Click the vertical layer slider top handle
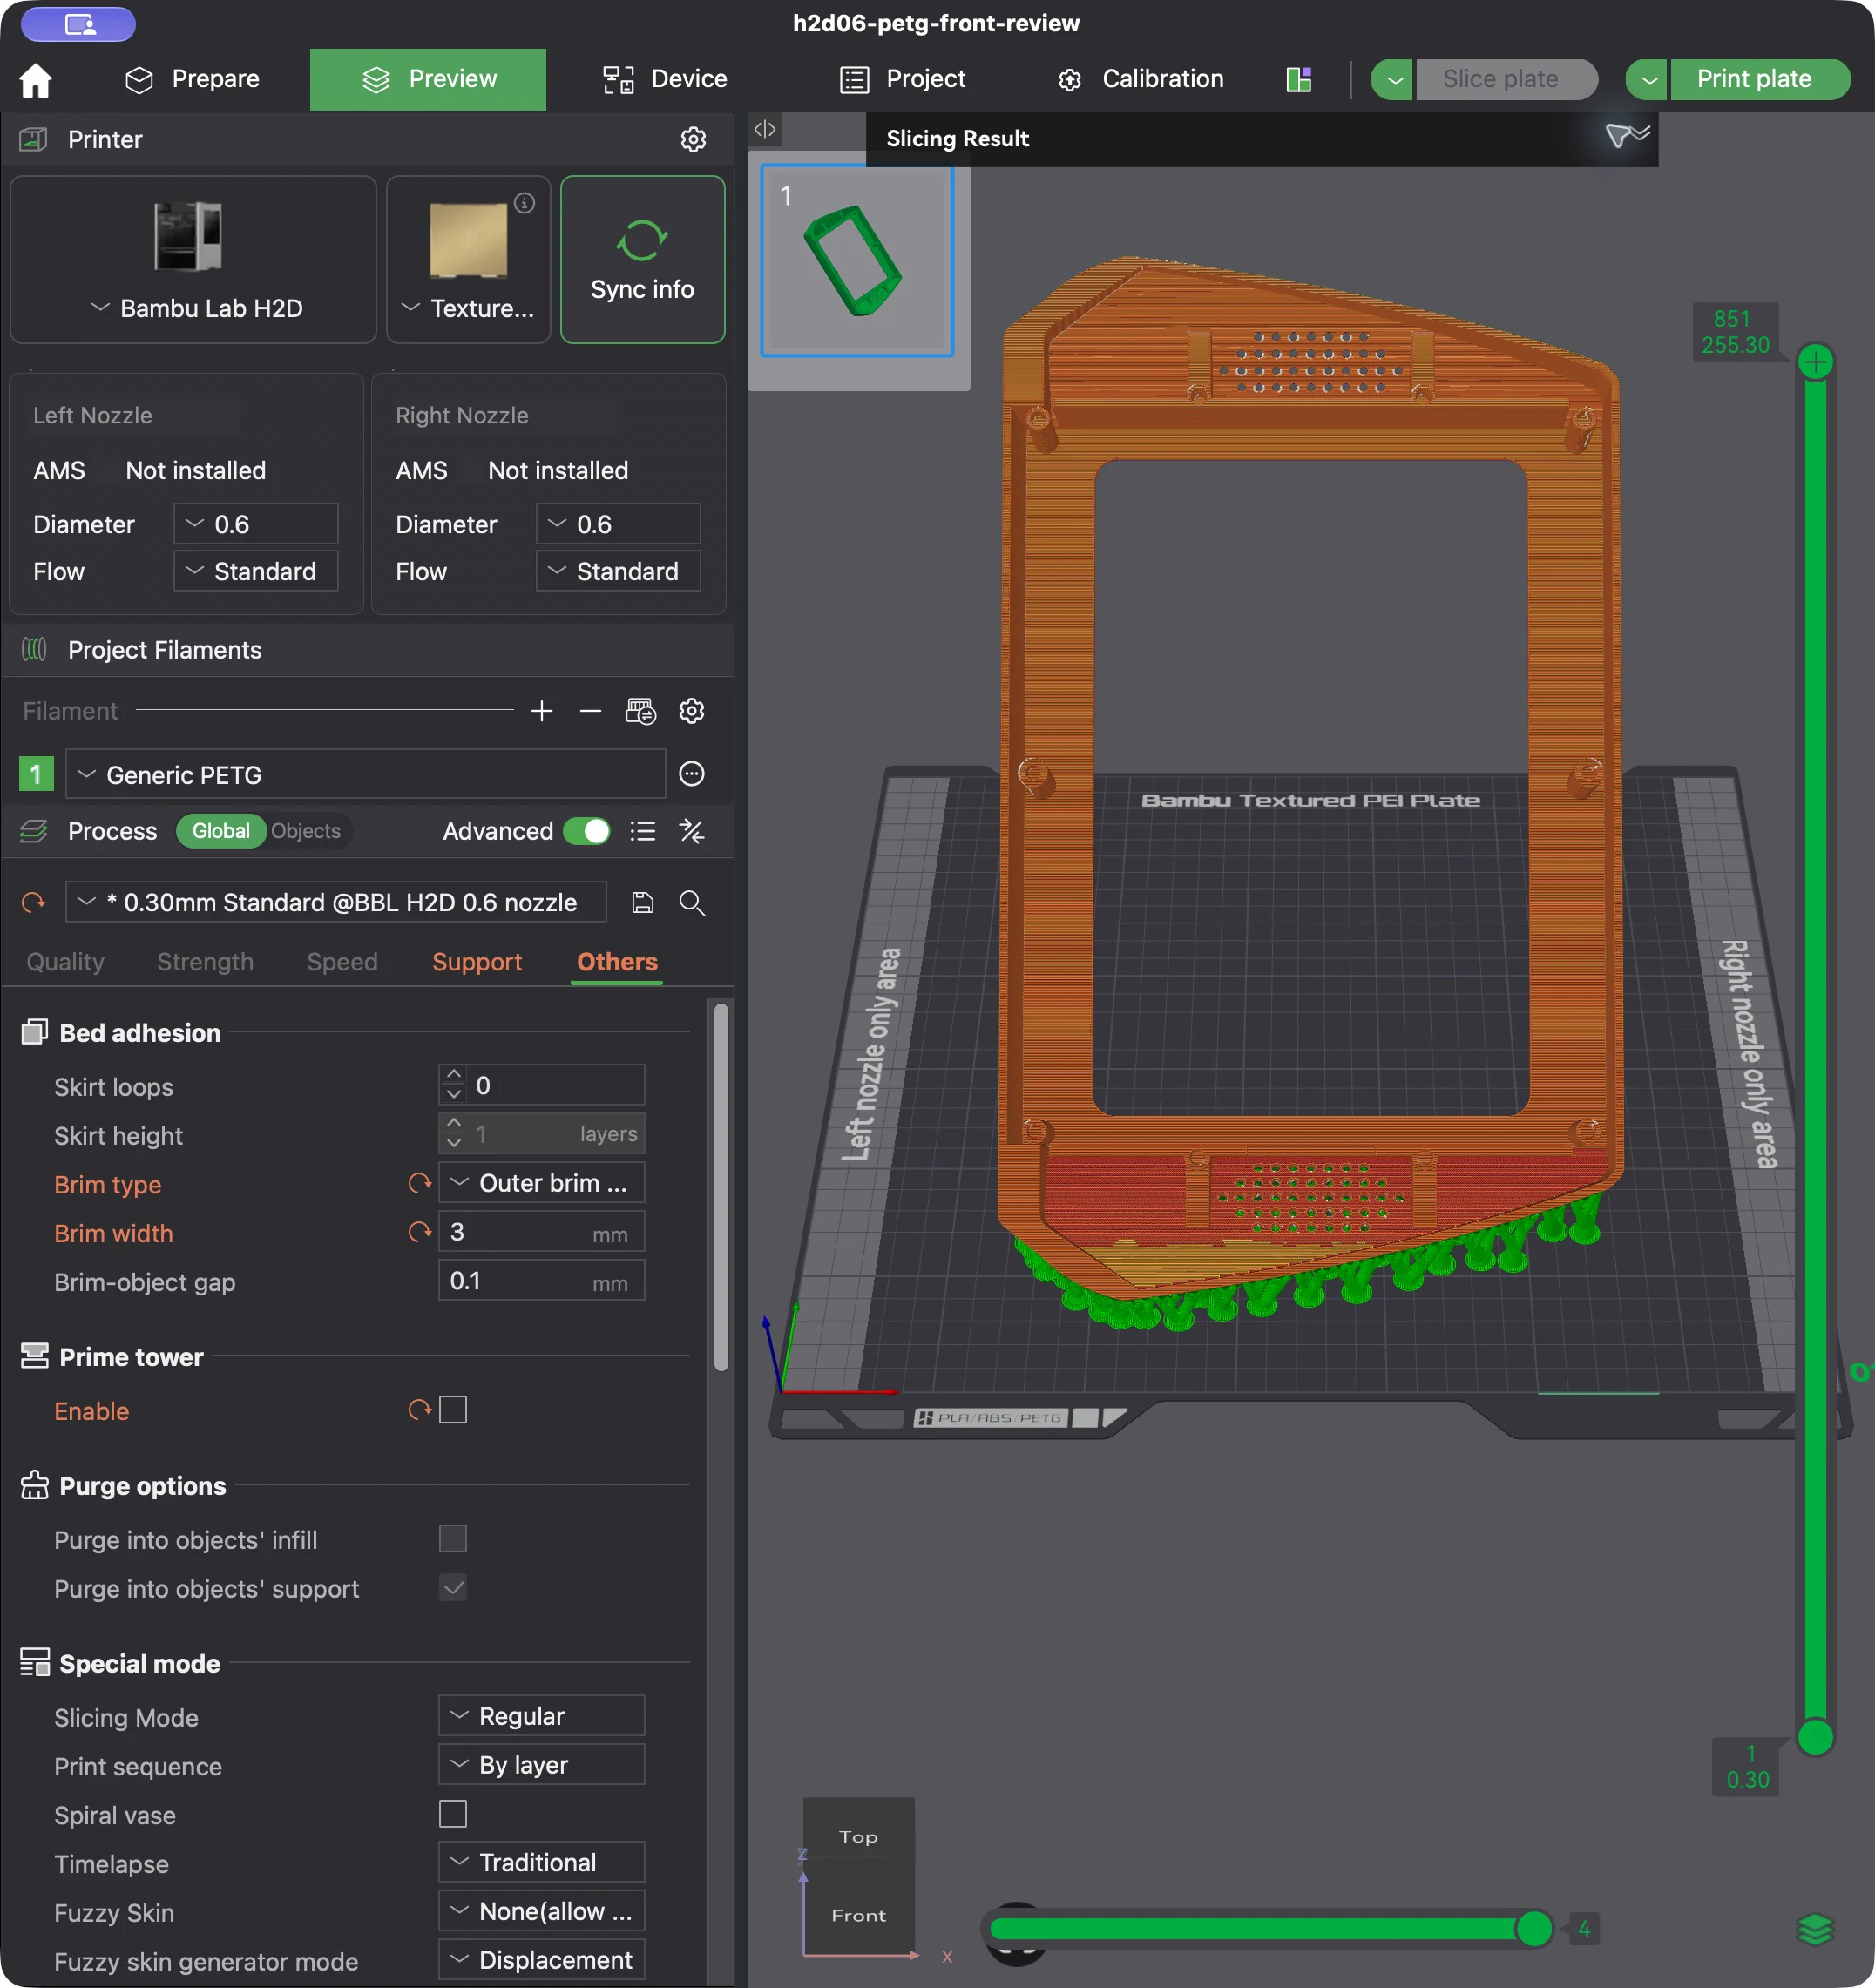1875x1988 pixels. pos(1815,362)
